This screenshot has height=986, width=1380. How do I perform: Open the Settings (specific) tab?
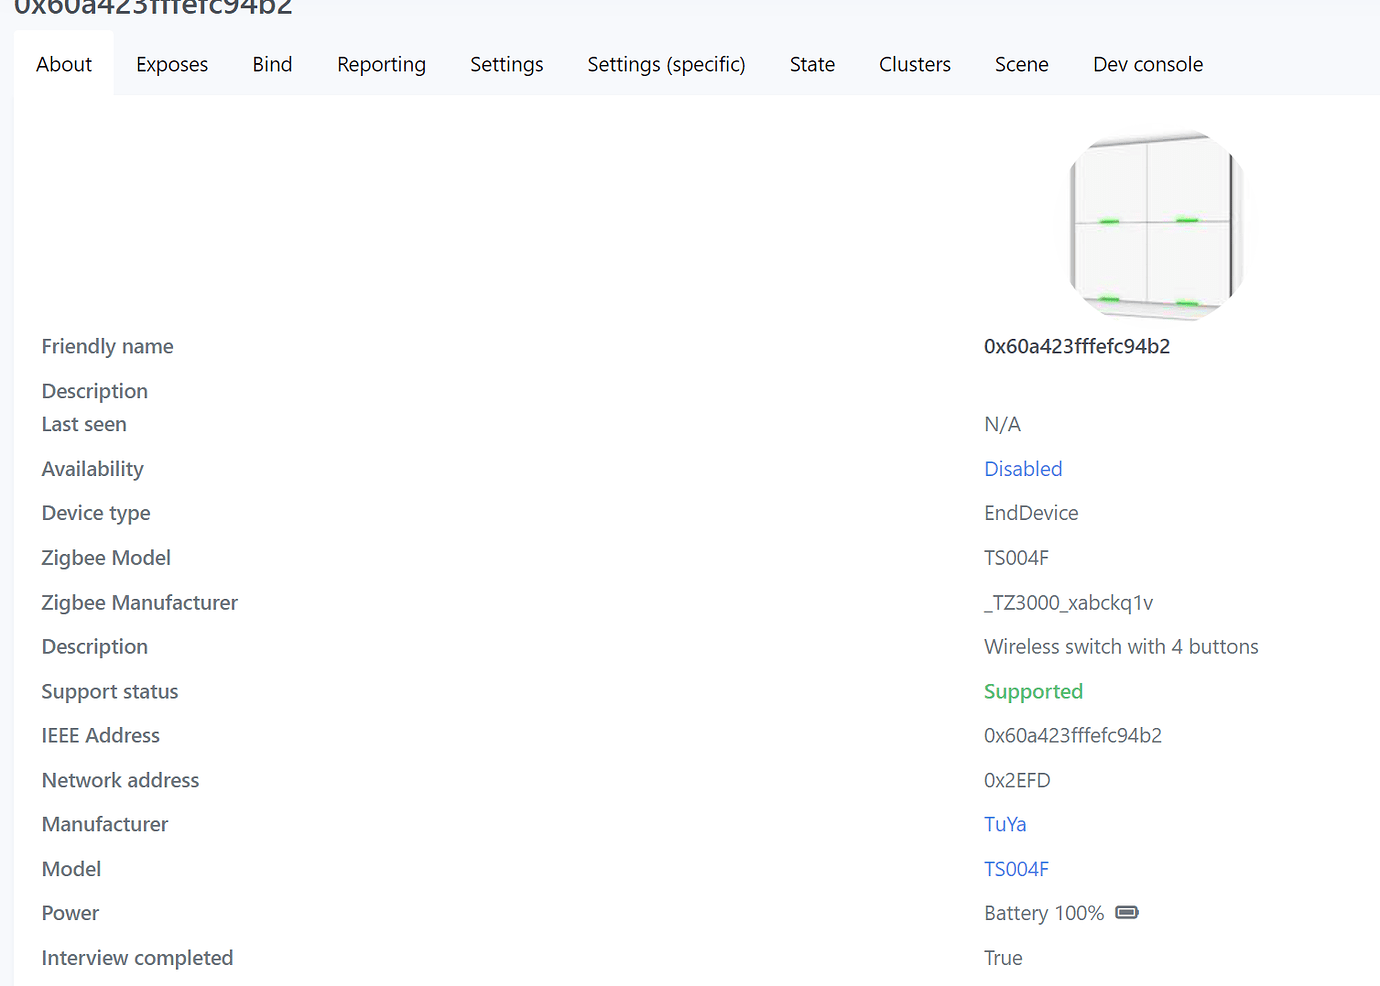pos(666,64)
